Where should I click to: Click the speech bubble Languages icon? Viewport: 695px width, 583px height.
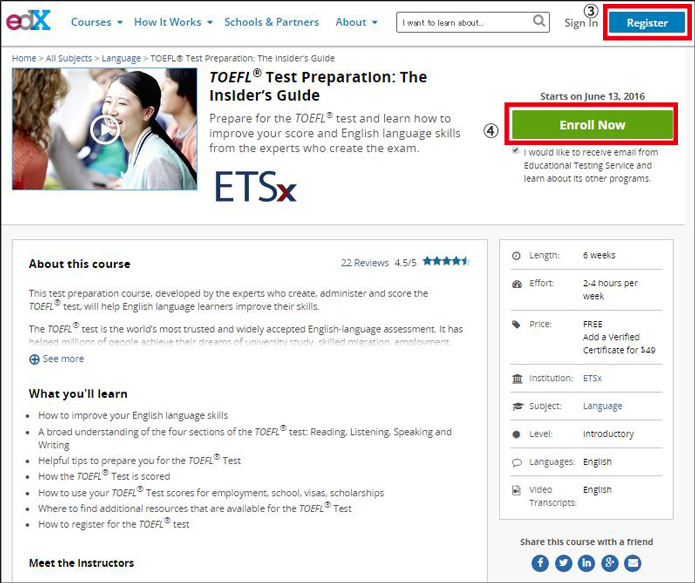[517, 462]
